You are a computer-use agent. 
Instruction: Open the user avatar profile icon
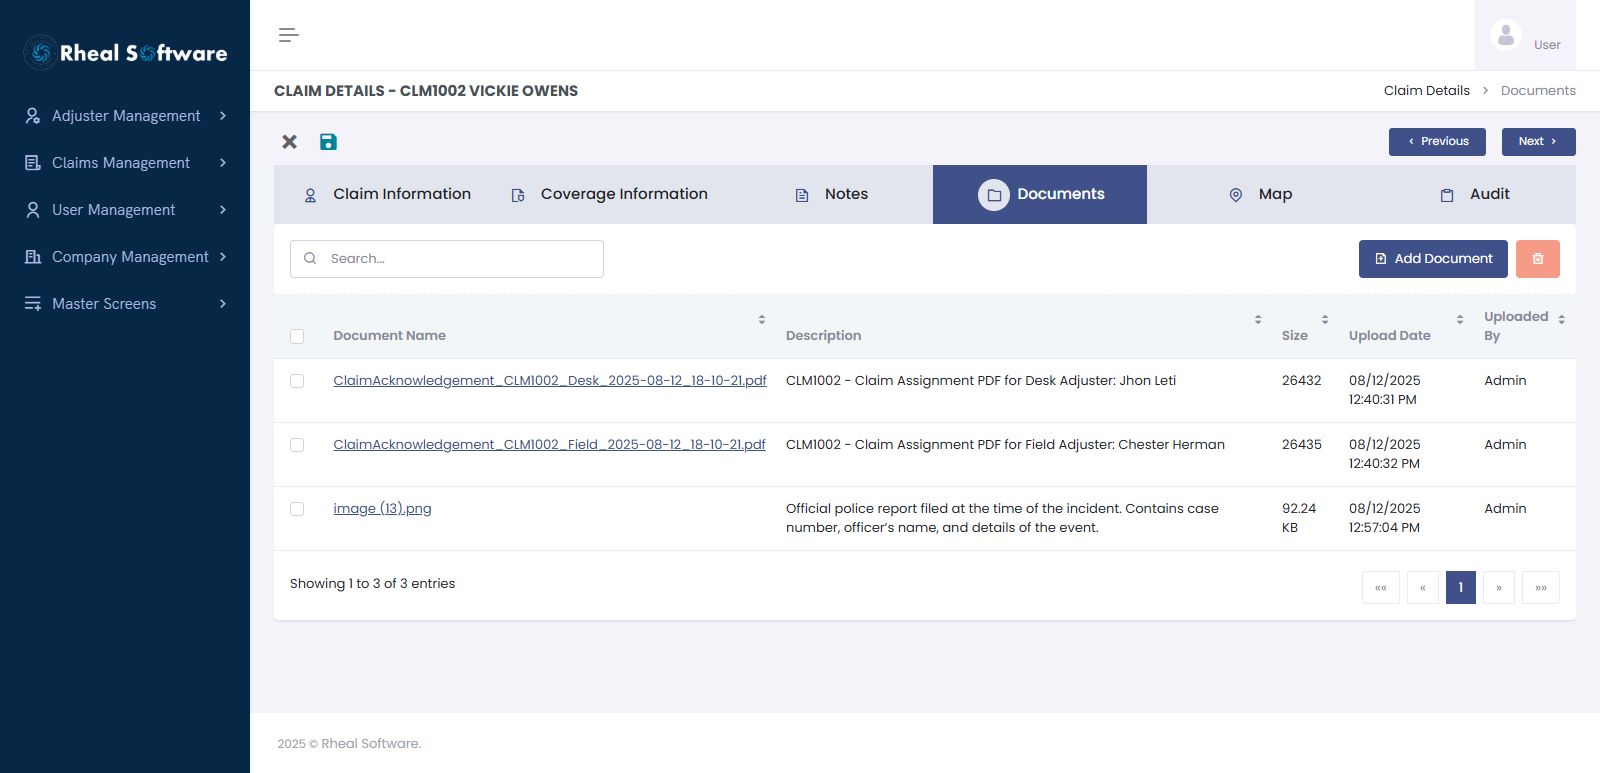click(x=1506, y=35)
